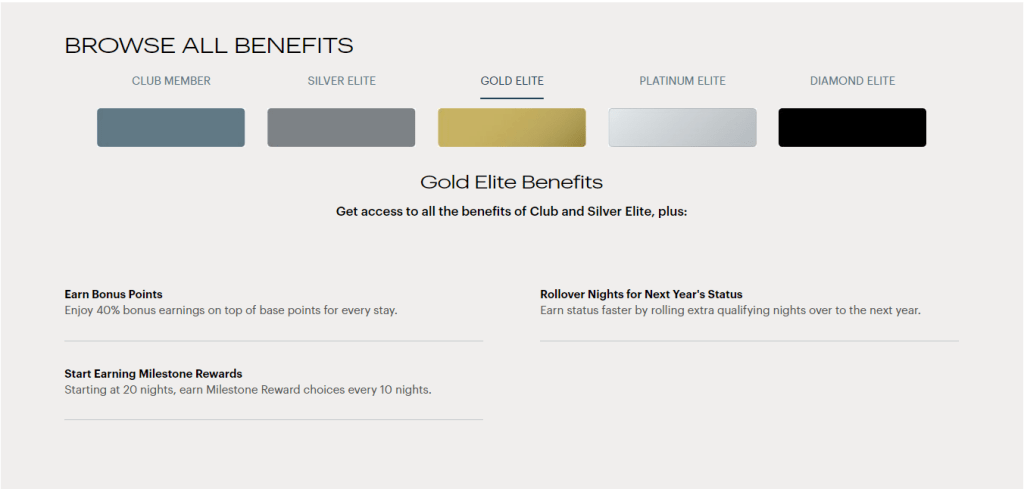Screen dimensions: 1024x489
Task: Open the Platinum Elite tab
Action: coord(682,81)
